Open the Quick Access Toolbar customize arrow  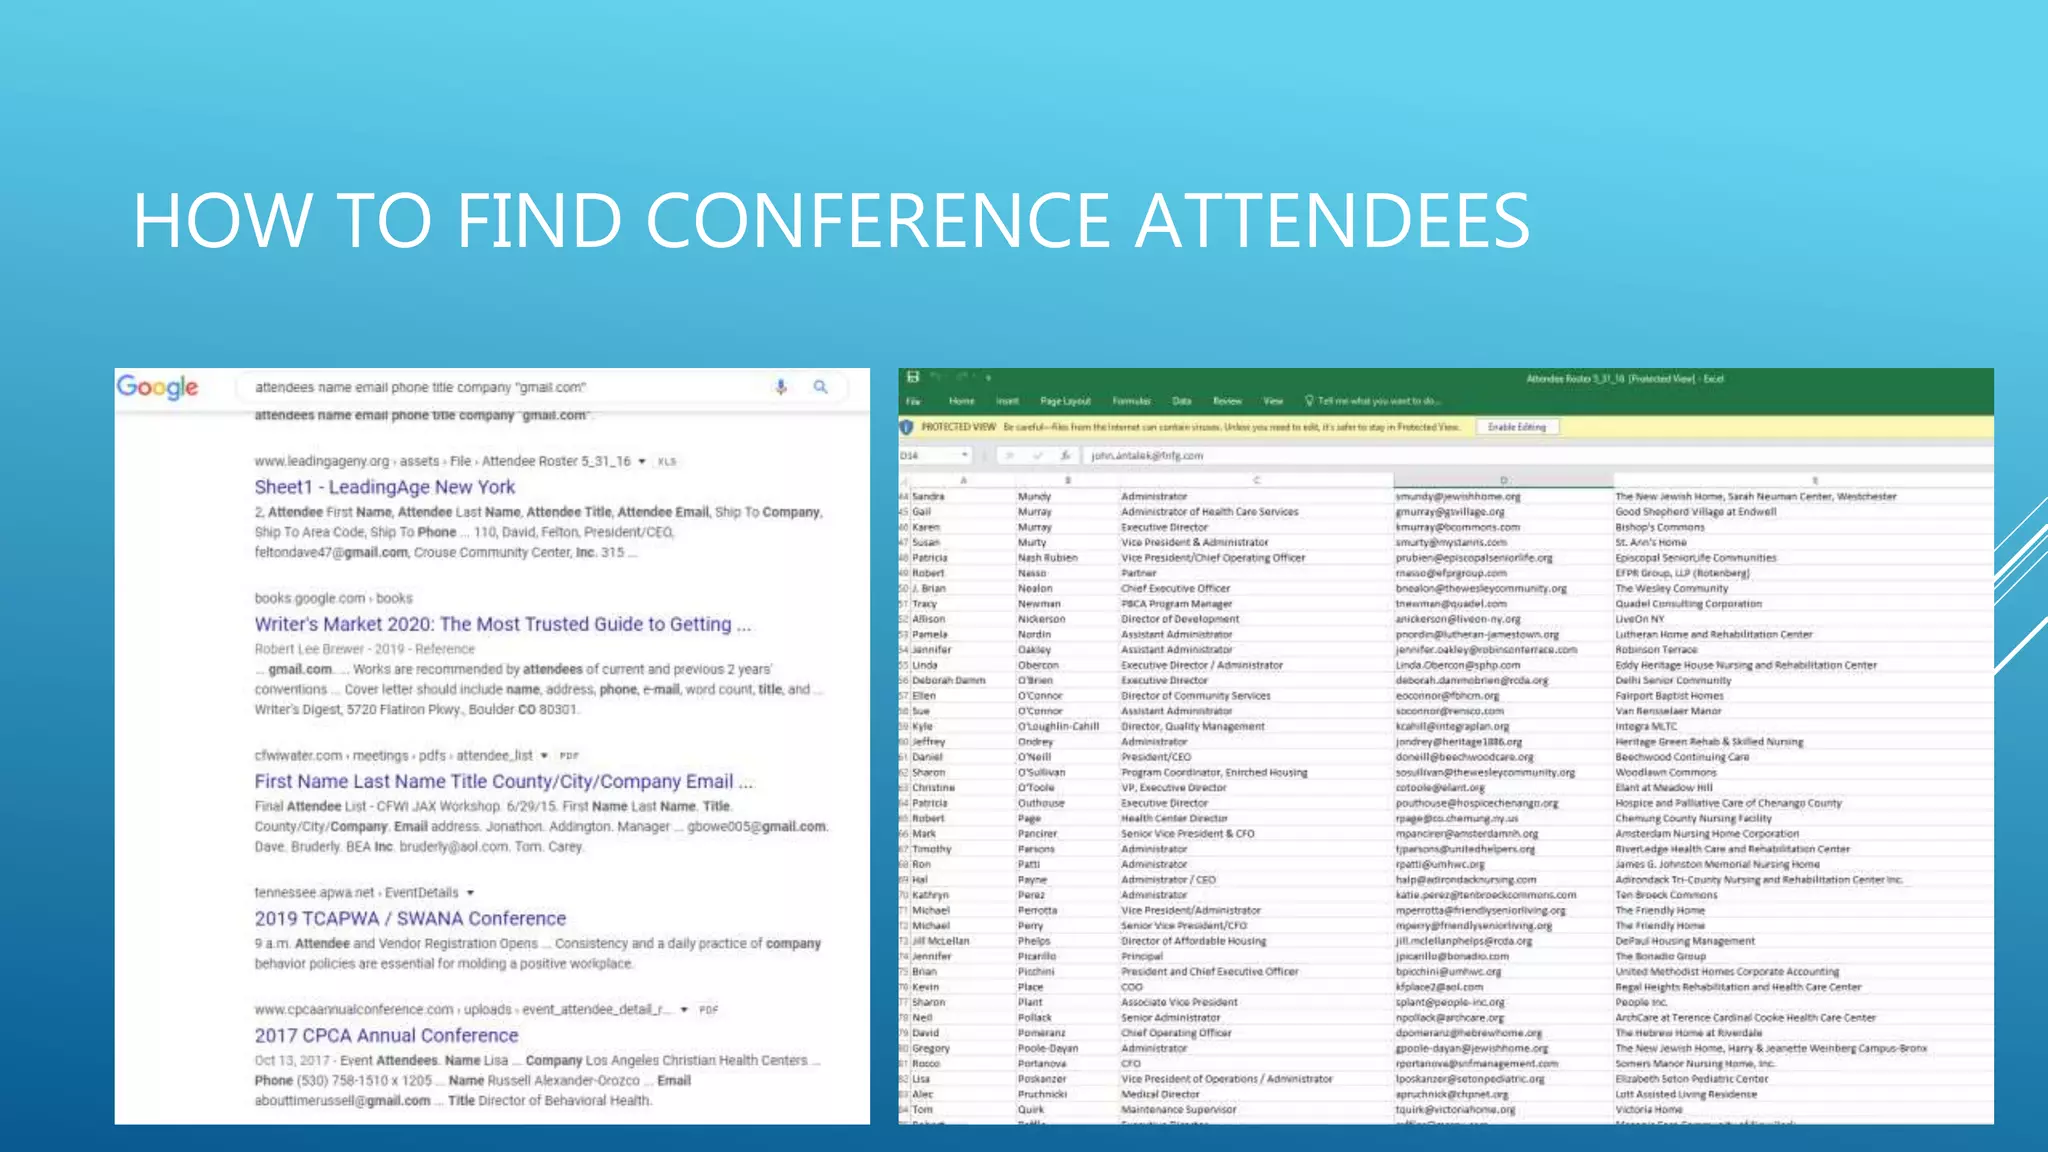(988, 378)
